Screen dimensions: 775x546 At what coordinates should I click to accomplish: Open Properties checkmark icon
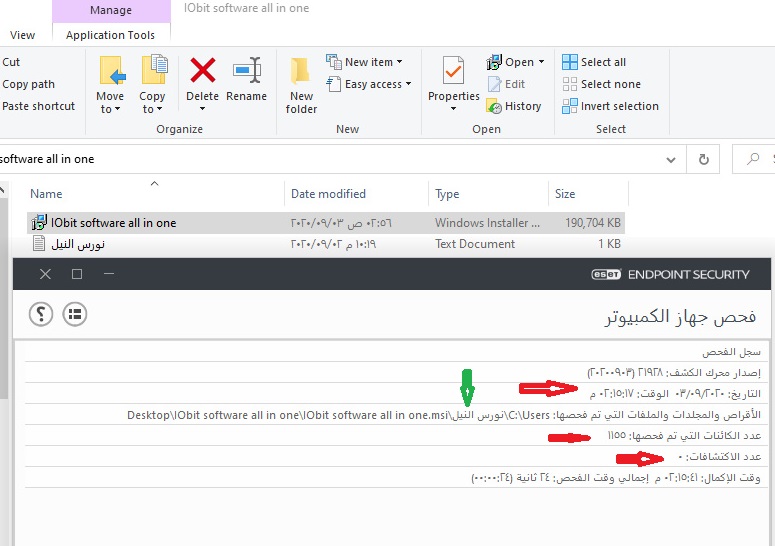pyautogui.click(x=453, y=71)
